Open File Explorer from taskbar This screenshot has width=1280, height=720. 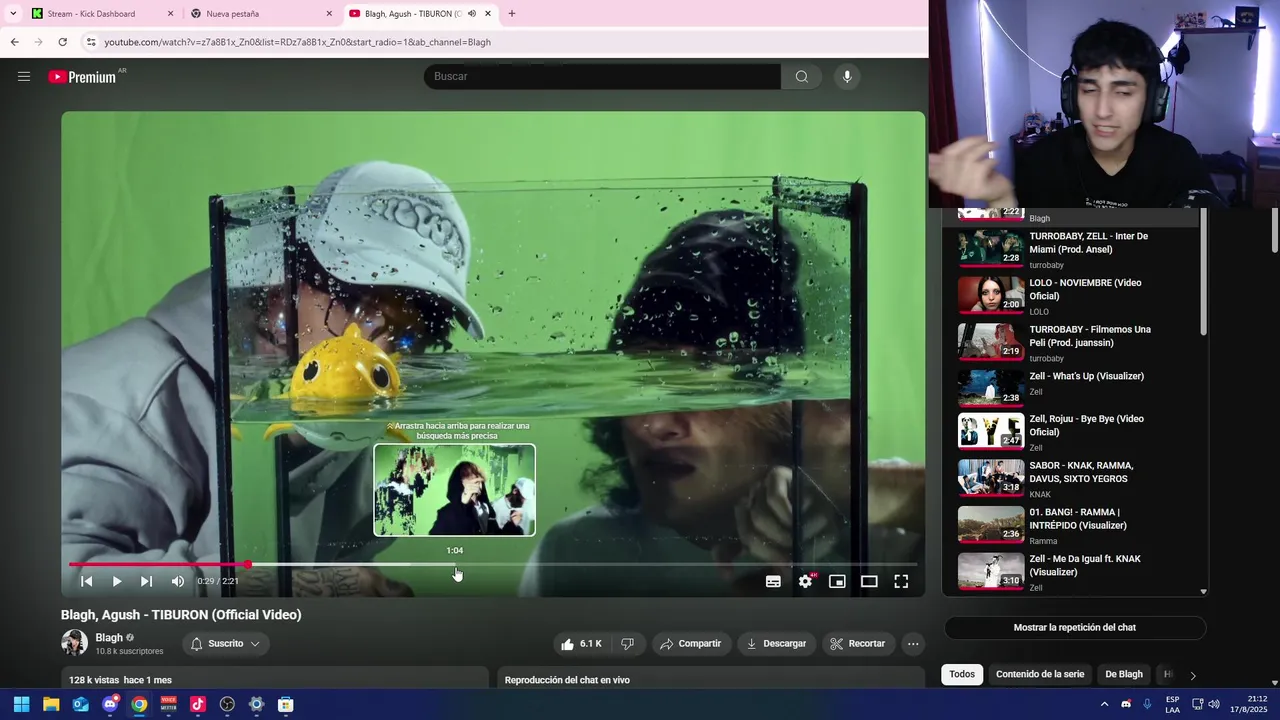pyautogui.click(x=51, y=704)
